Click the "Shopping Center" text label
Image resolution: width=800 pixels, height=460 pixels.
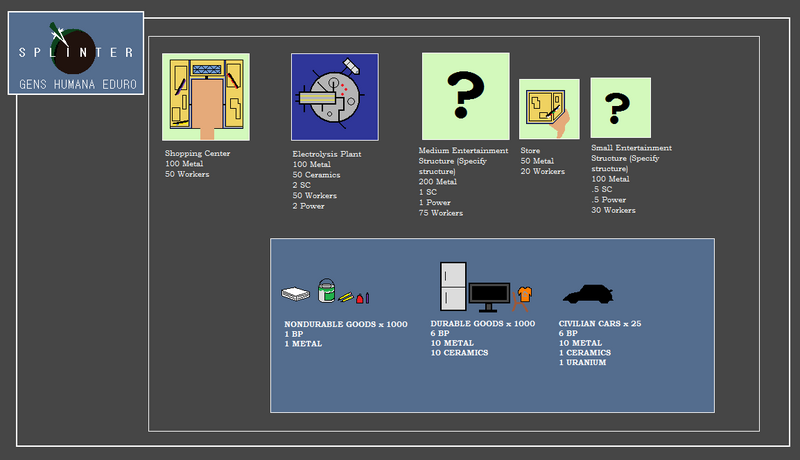pyautogui.click(x=197, y=153)
